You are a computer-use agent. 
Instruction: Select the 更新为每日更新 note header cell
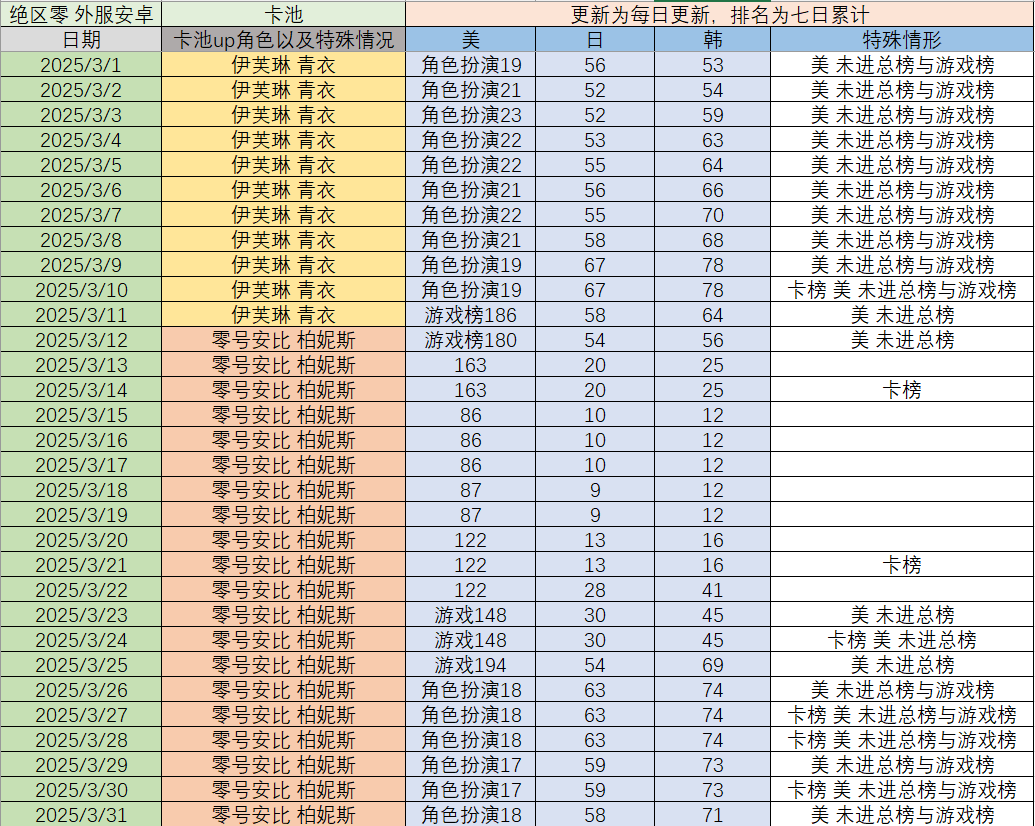click(719, 14)
